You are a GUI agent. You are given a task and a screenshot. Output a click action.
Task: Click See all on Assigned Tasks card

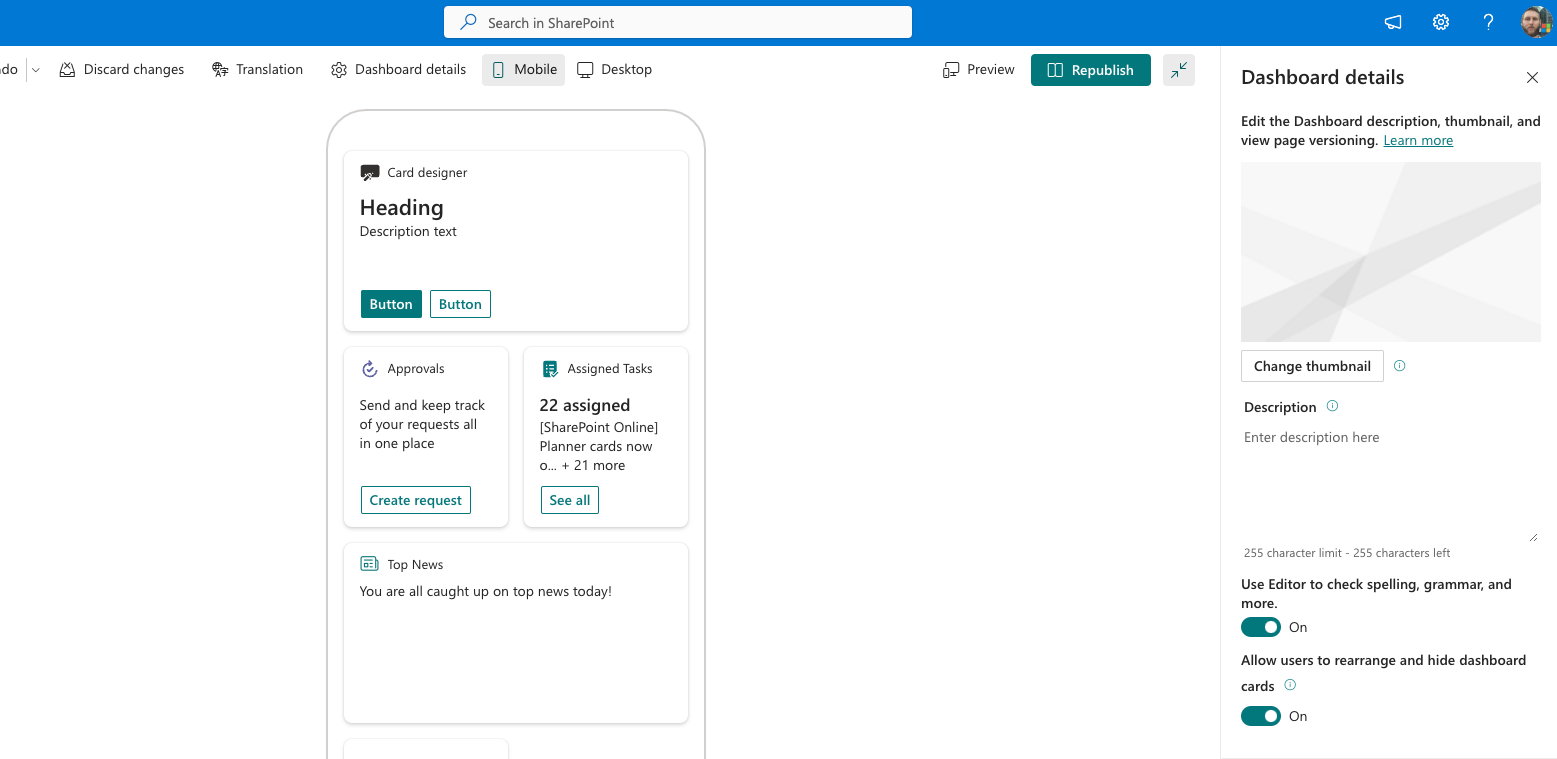click(x=570, y=500)
